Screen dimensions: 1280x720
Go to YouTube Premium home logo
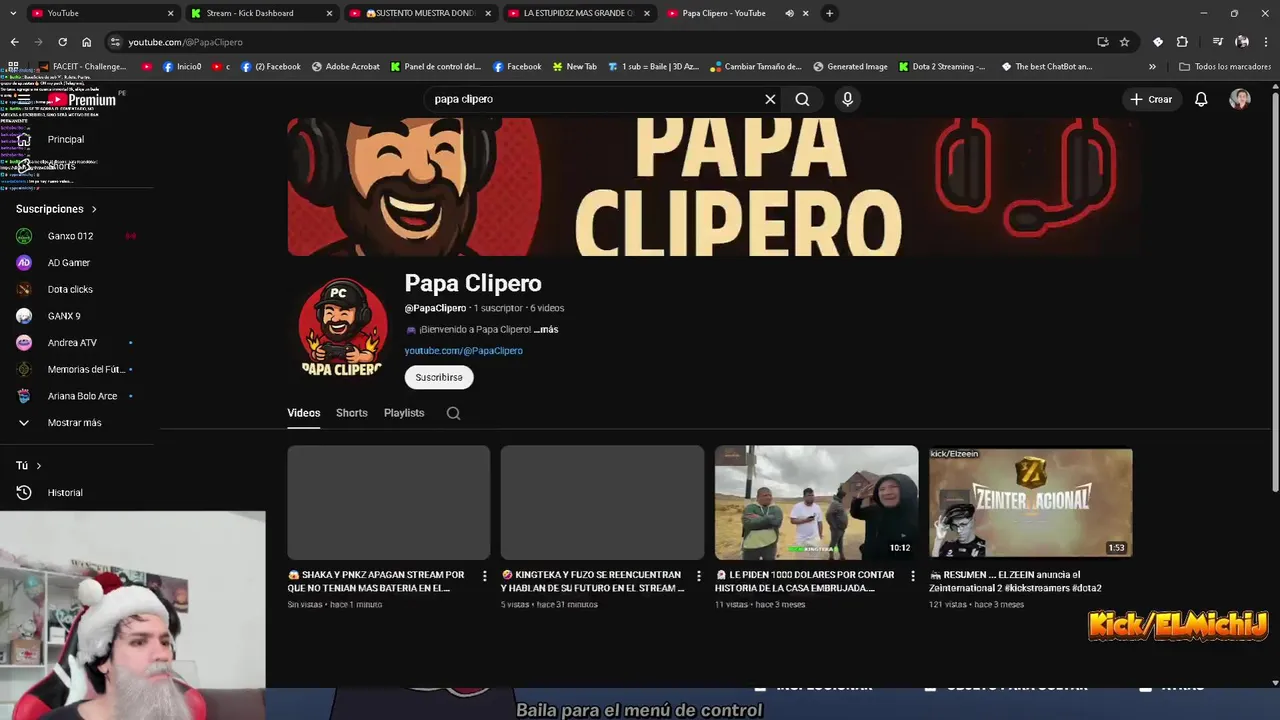pos(83,100)
